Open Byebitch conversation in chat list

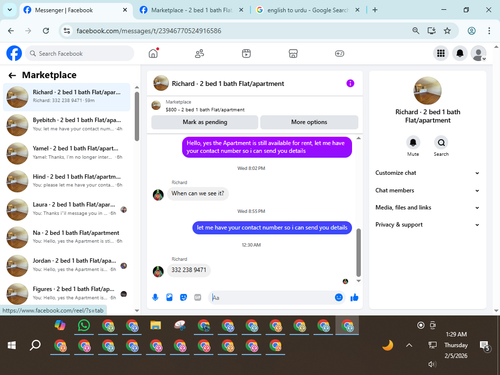(x=67, y=125)
